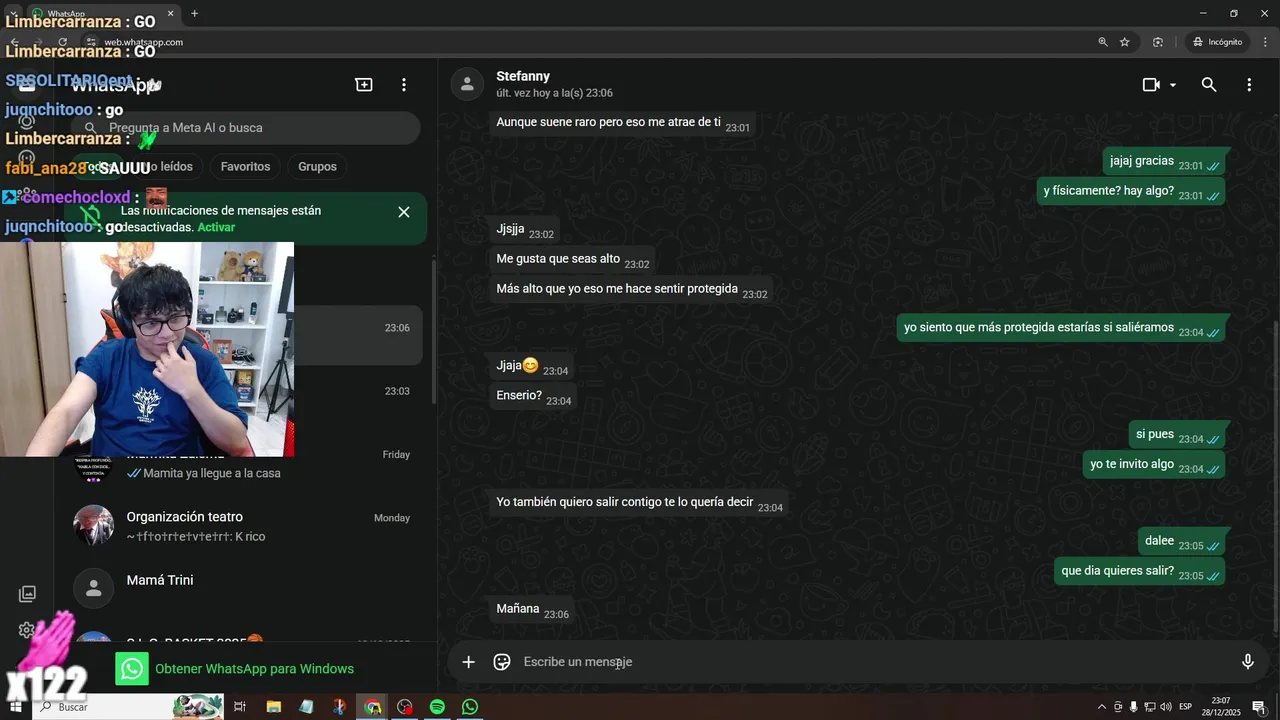Open Spotify from the taskbar
Image resolution: width=1280 pixels, height=720 pixels.
tap(437, 707)
